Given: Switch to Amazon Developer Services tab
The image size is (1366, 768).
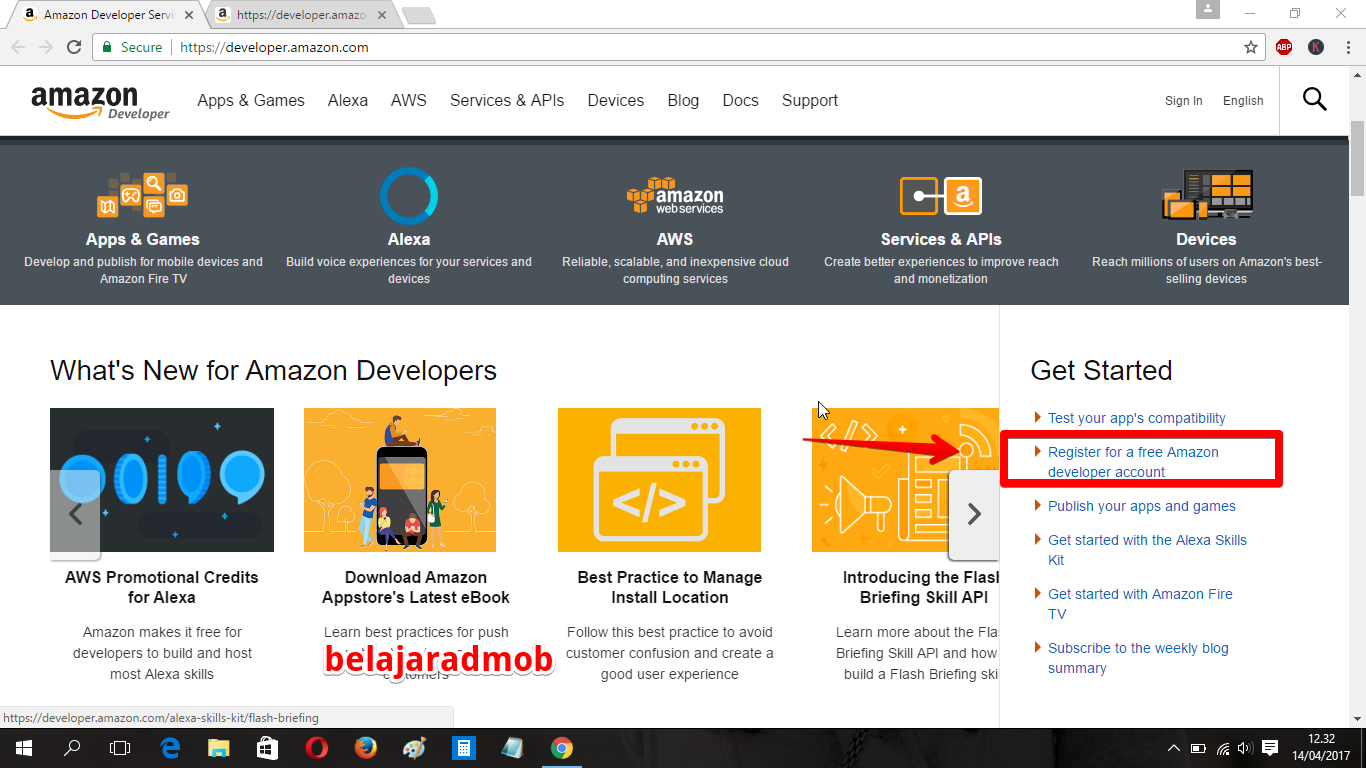Looking at the screenshot, I should coord(107,15).
